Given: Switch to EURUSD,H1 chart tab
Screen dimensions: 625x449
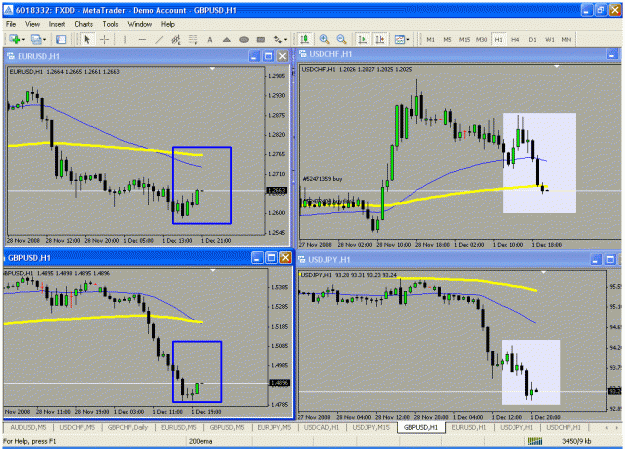Looking at the screenshot, I should 469,427.
